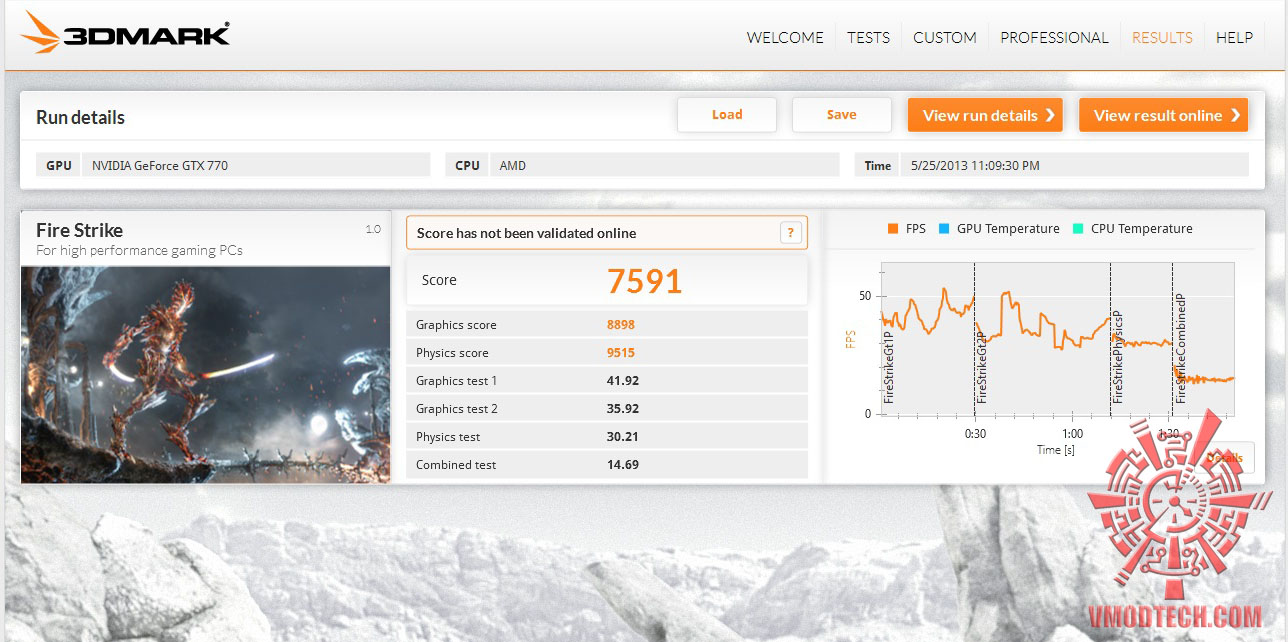Click the Save button
The width and height of the screenshot is (1288, 642).
pos(842,115)
